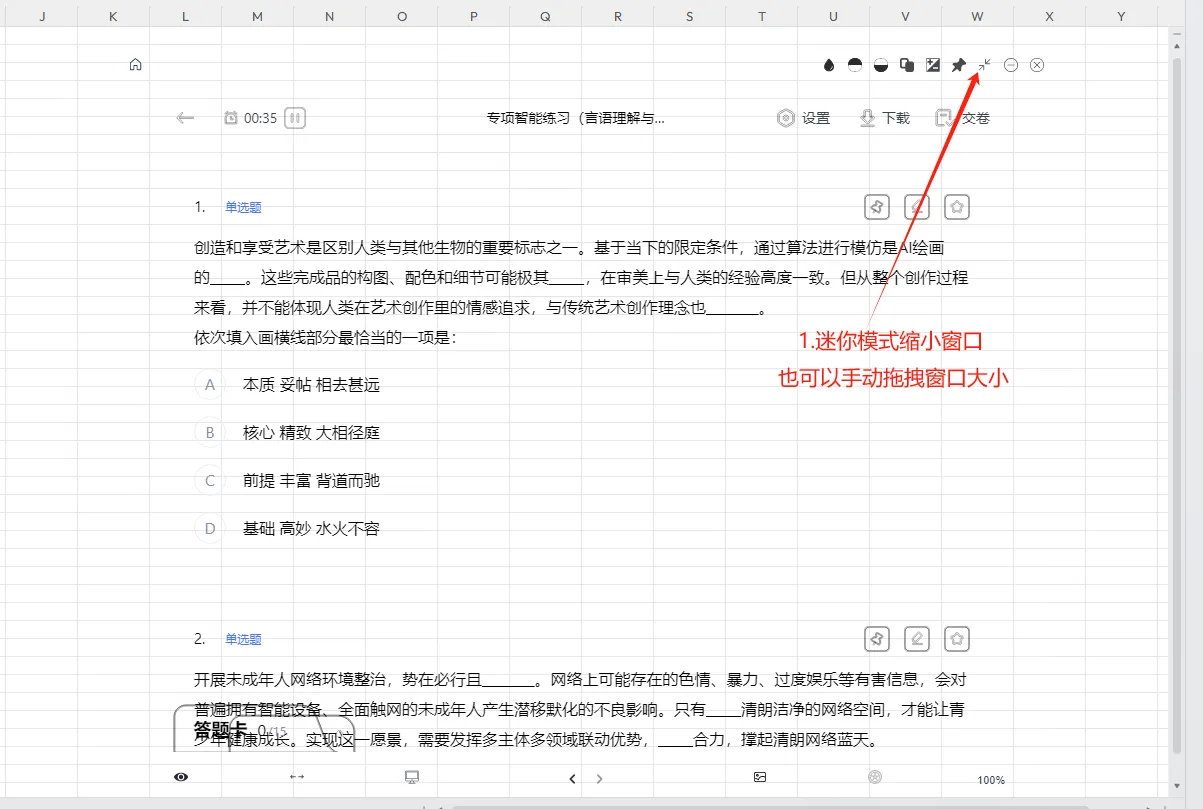Click the screen projection monitor icon

point(412,776)
